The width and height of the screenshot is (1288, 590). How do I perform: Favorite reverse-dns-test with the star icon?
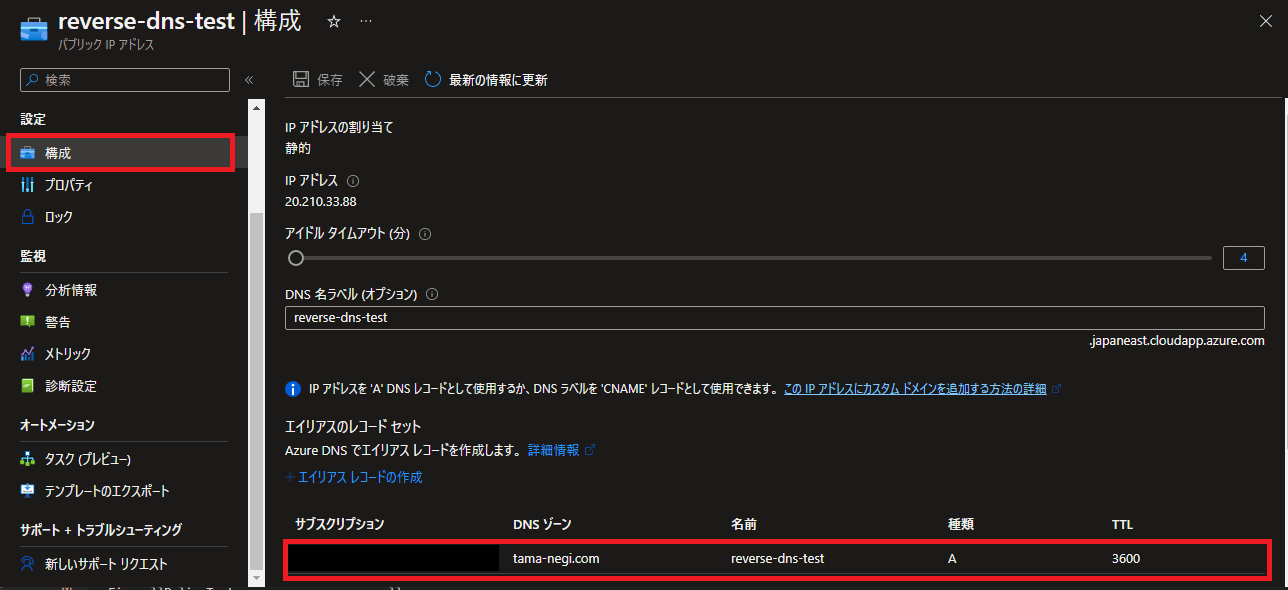point(334,21)
